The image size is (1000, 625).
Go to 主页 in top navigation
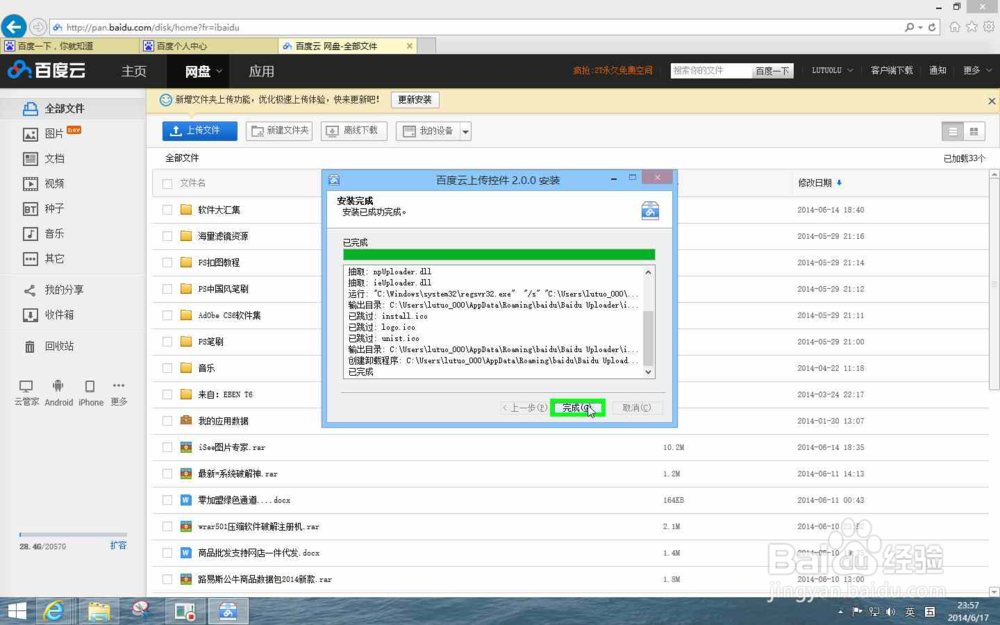[x=134, y=71]
